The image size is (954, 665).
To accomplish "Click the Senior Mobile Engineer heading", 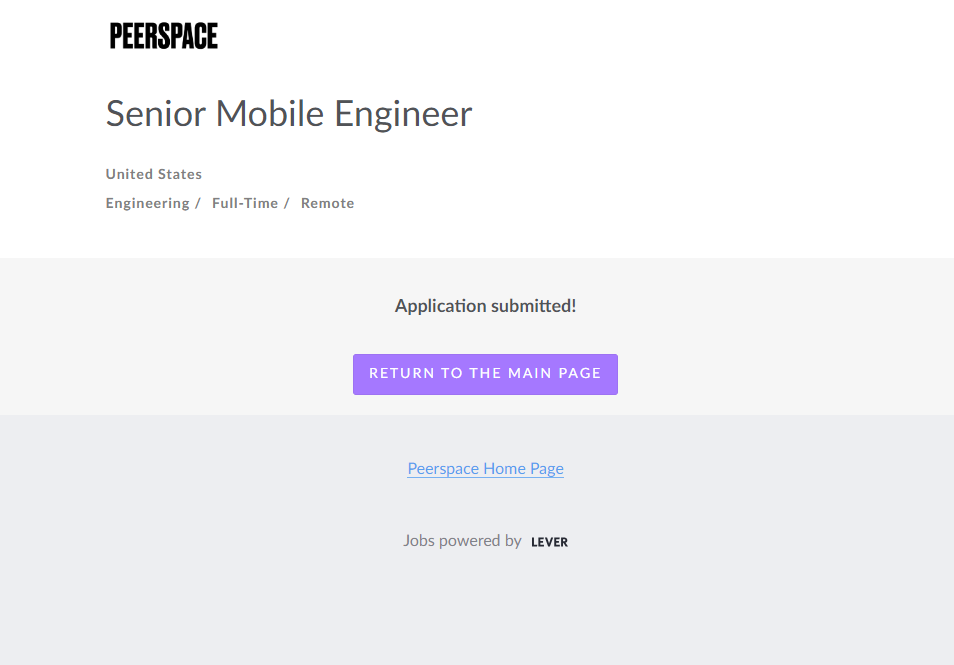I will (289, 114).
